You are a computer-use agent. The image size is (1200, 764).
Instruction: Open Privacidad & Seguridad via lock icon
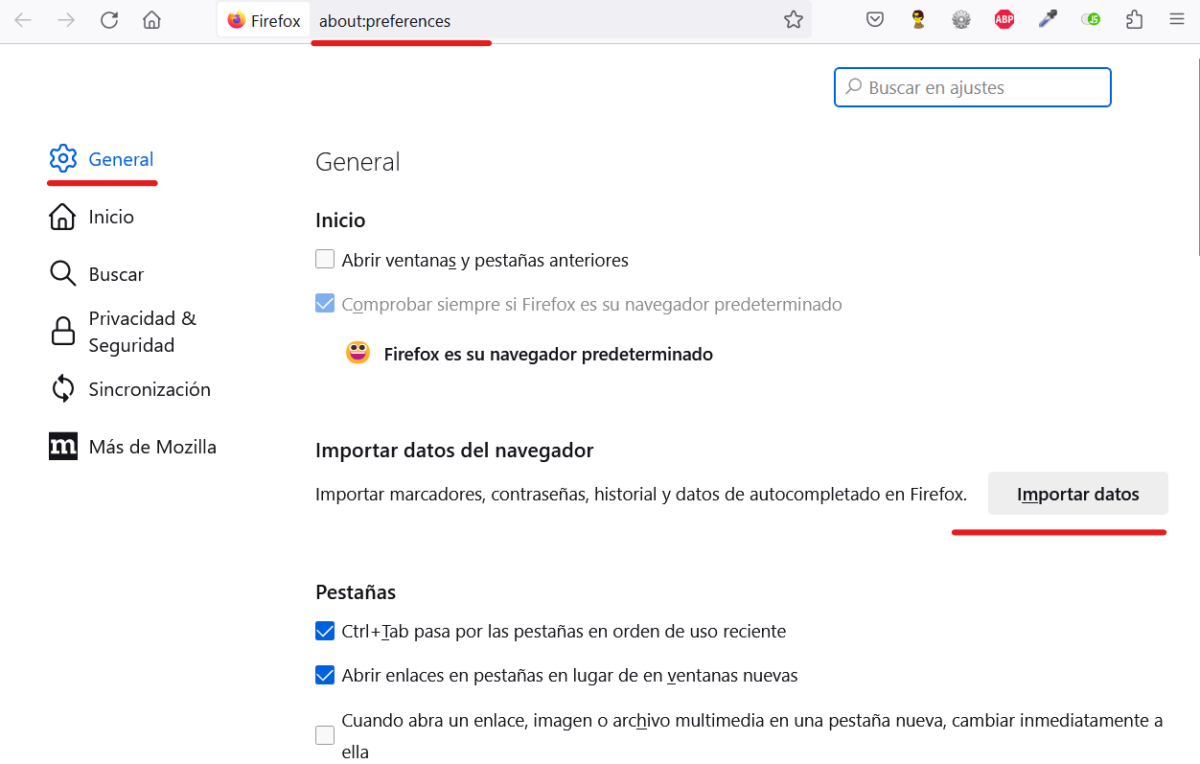tap(62, 331)
